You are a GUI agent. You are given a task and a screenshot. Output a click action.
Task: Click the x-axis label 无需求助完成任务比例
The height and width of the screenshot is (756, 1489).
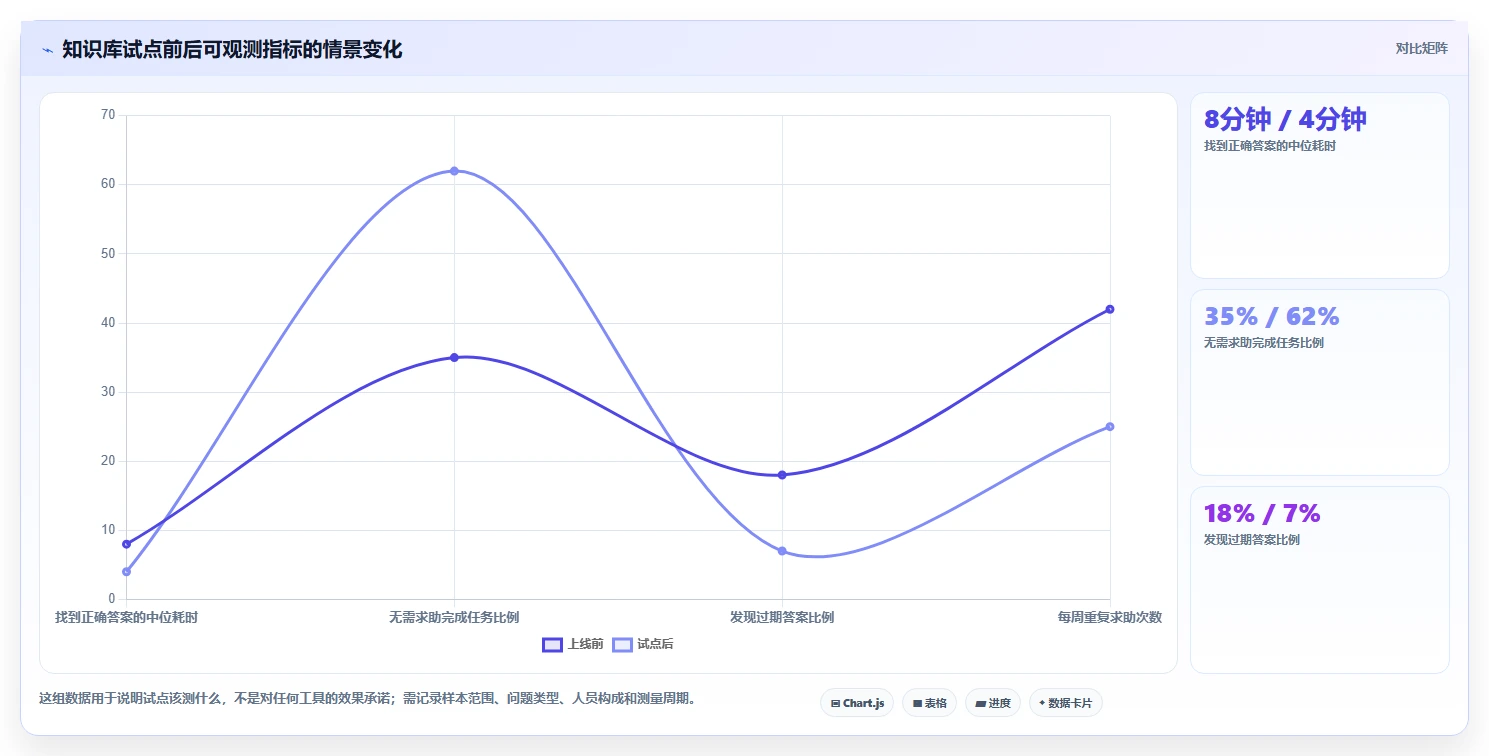point(454,617)
